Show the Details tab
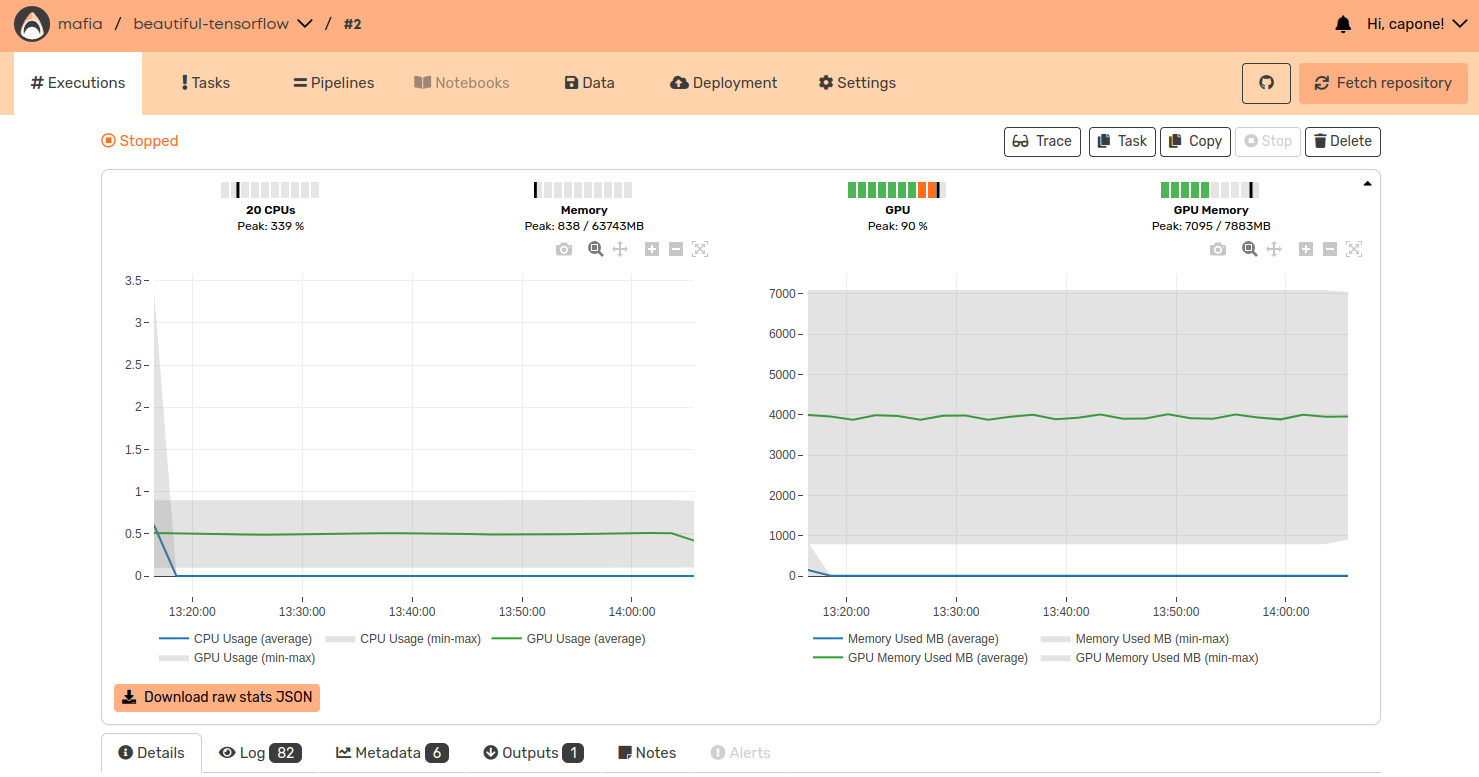Image resolution: width=1479 pixels, height=777 pixels. [x=152, y=753]
